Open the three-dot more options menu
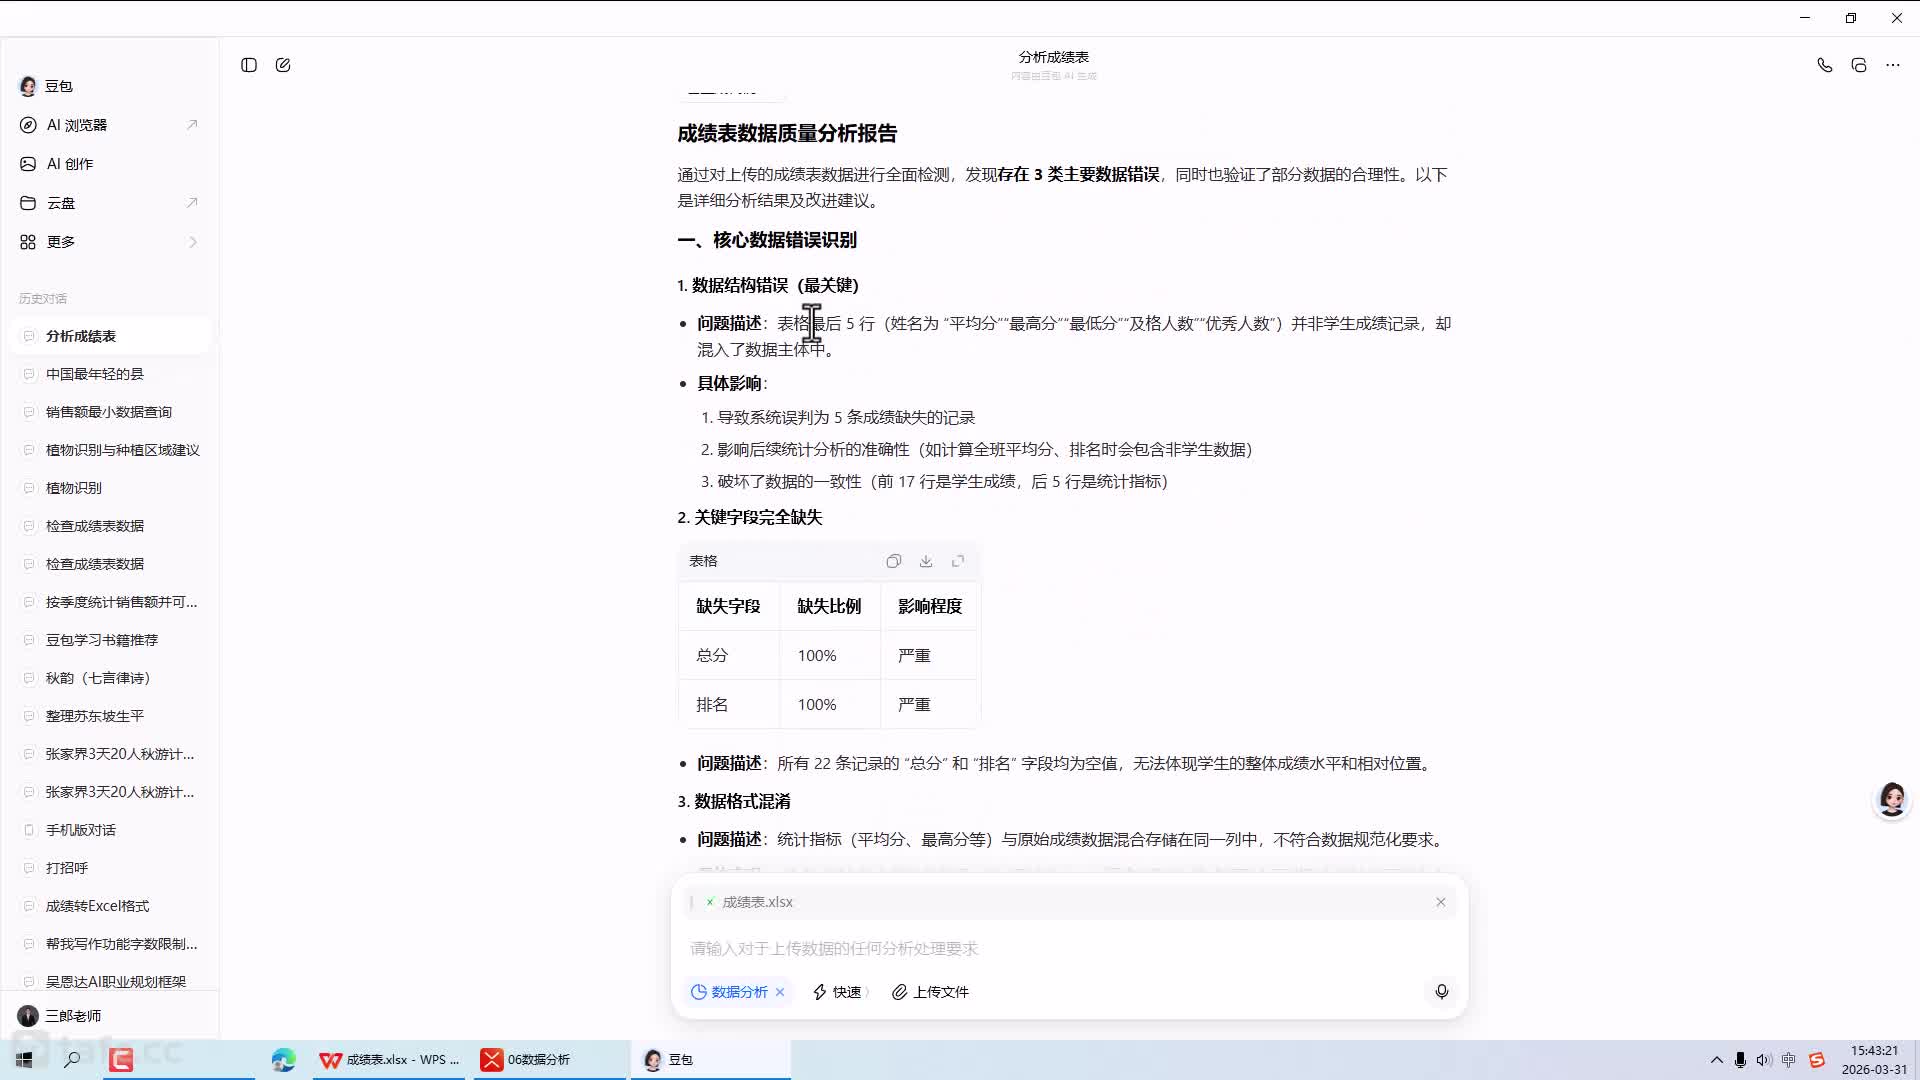The height and width of the screenshot is (1080, 1920). [1893, 64]
